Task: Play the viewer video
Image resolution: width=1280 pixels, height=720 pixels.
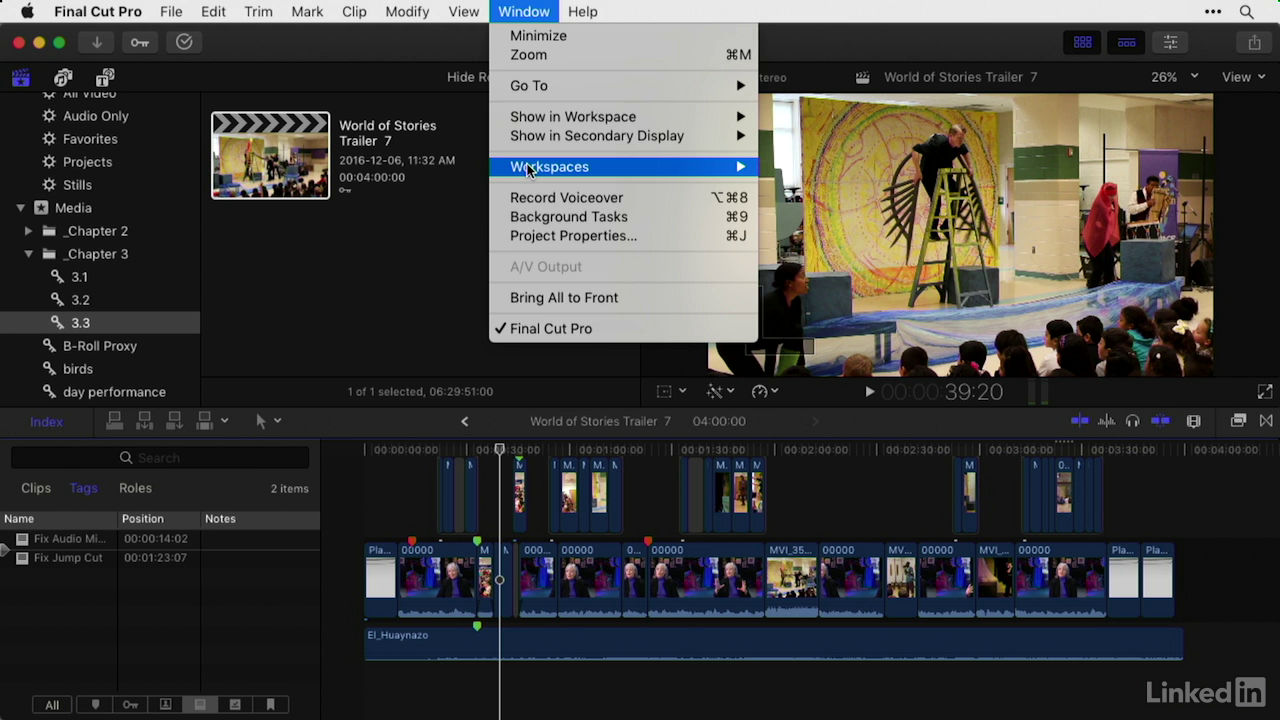Action: click(869, 392)
